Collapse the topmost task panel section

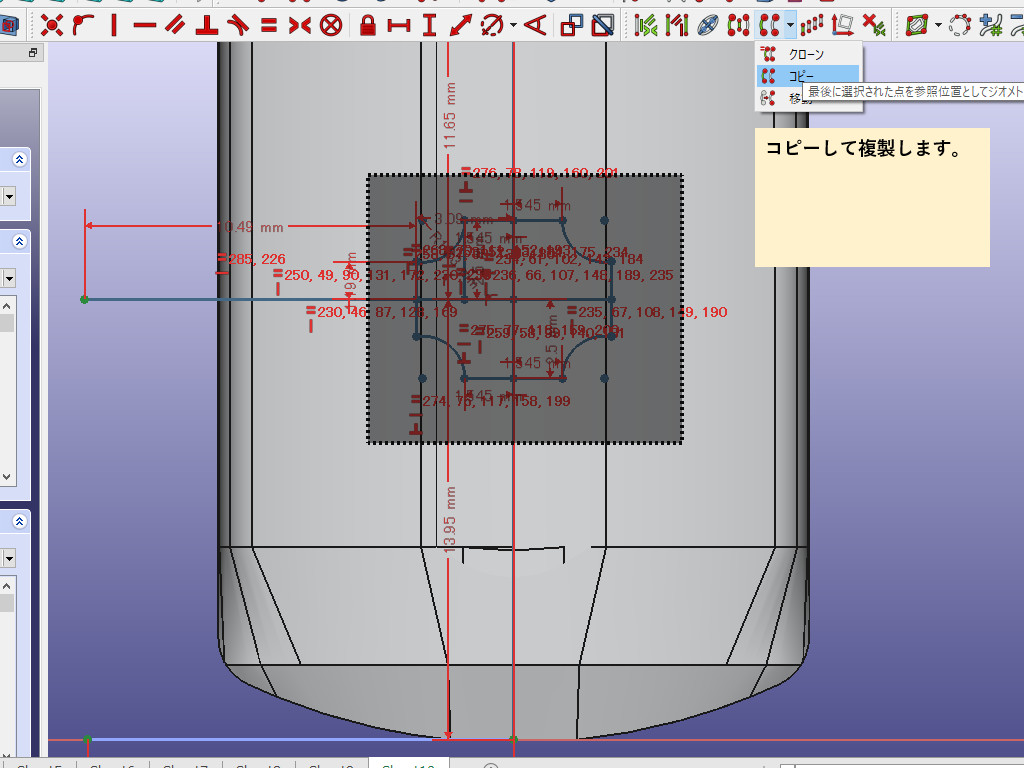(x=19, y=159)
